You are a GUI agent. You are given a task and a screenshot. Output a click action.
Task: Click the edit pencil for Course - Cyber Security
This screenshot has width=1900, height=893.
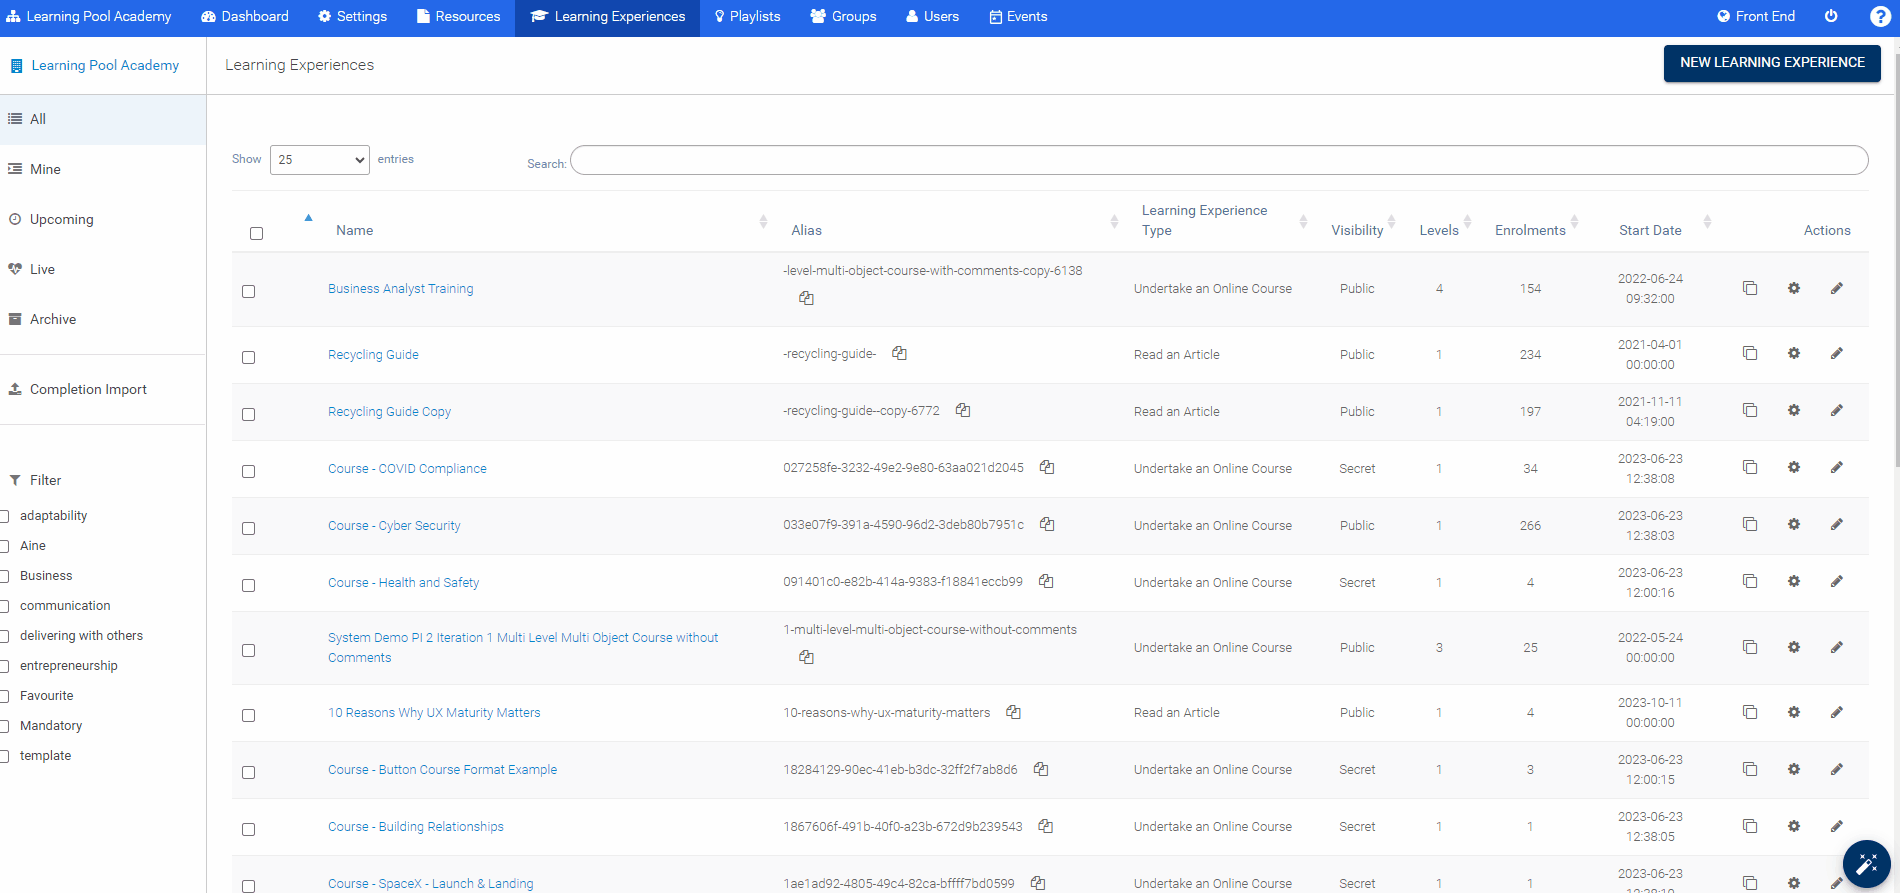[1837, 524]
